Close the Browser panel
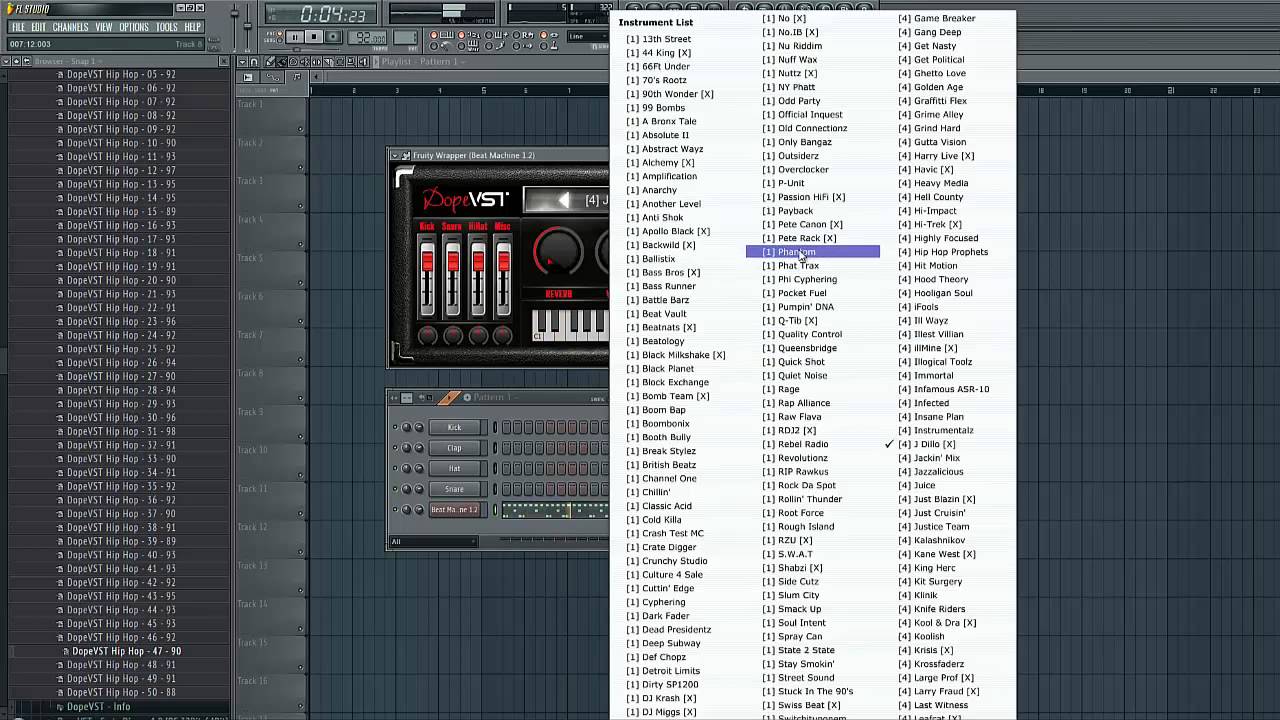 click(x=223, y=61)
